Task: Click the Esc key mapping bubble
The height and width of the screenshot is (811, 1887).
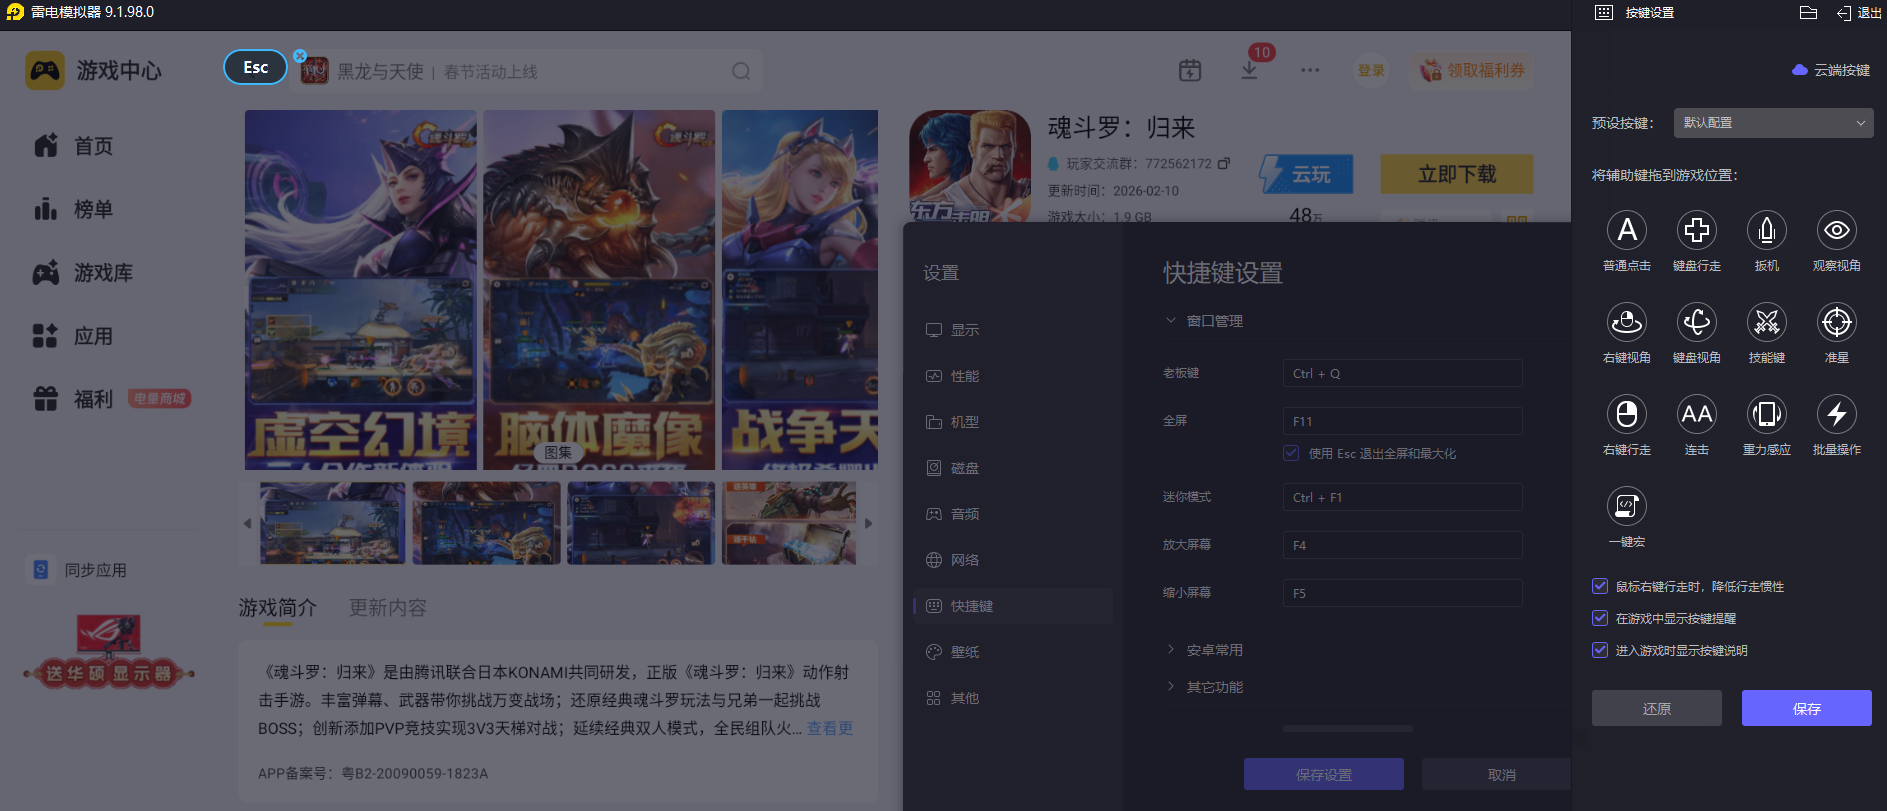Action: pyautogui.click(x=256, y=68)
